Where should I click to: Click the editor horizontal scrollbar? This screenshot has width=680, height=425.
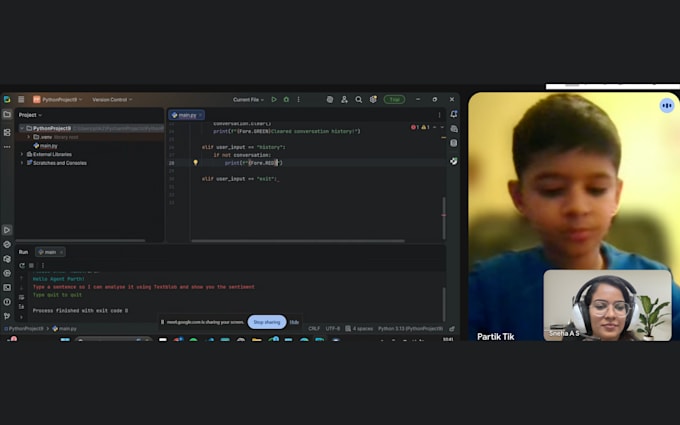pos(298,241)
